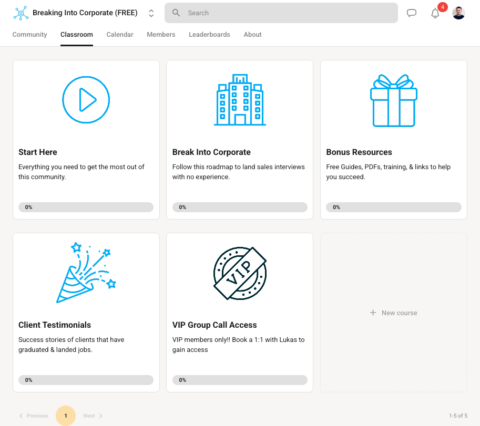Image resolution: width=480 pixels, height=426 pixels.
Task: Click the community network logo icon
Action: 21,13
